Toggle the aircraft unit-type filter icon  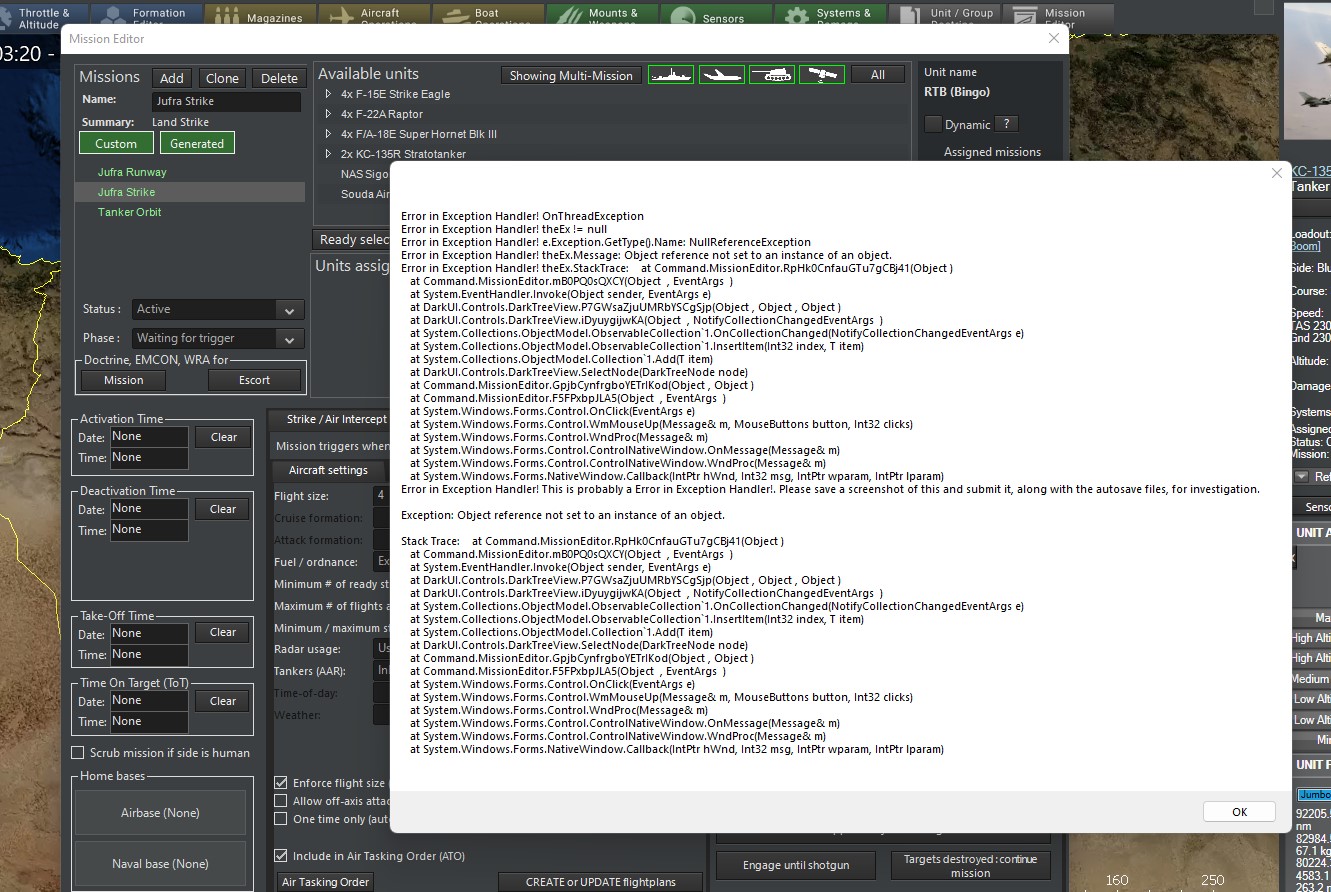click(721, 75)
